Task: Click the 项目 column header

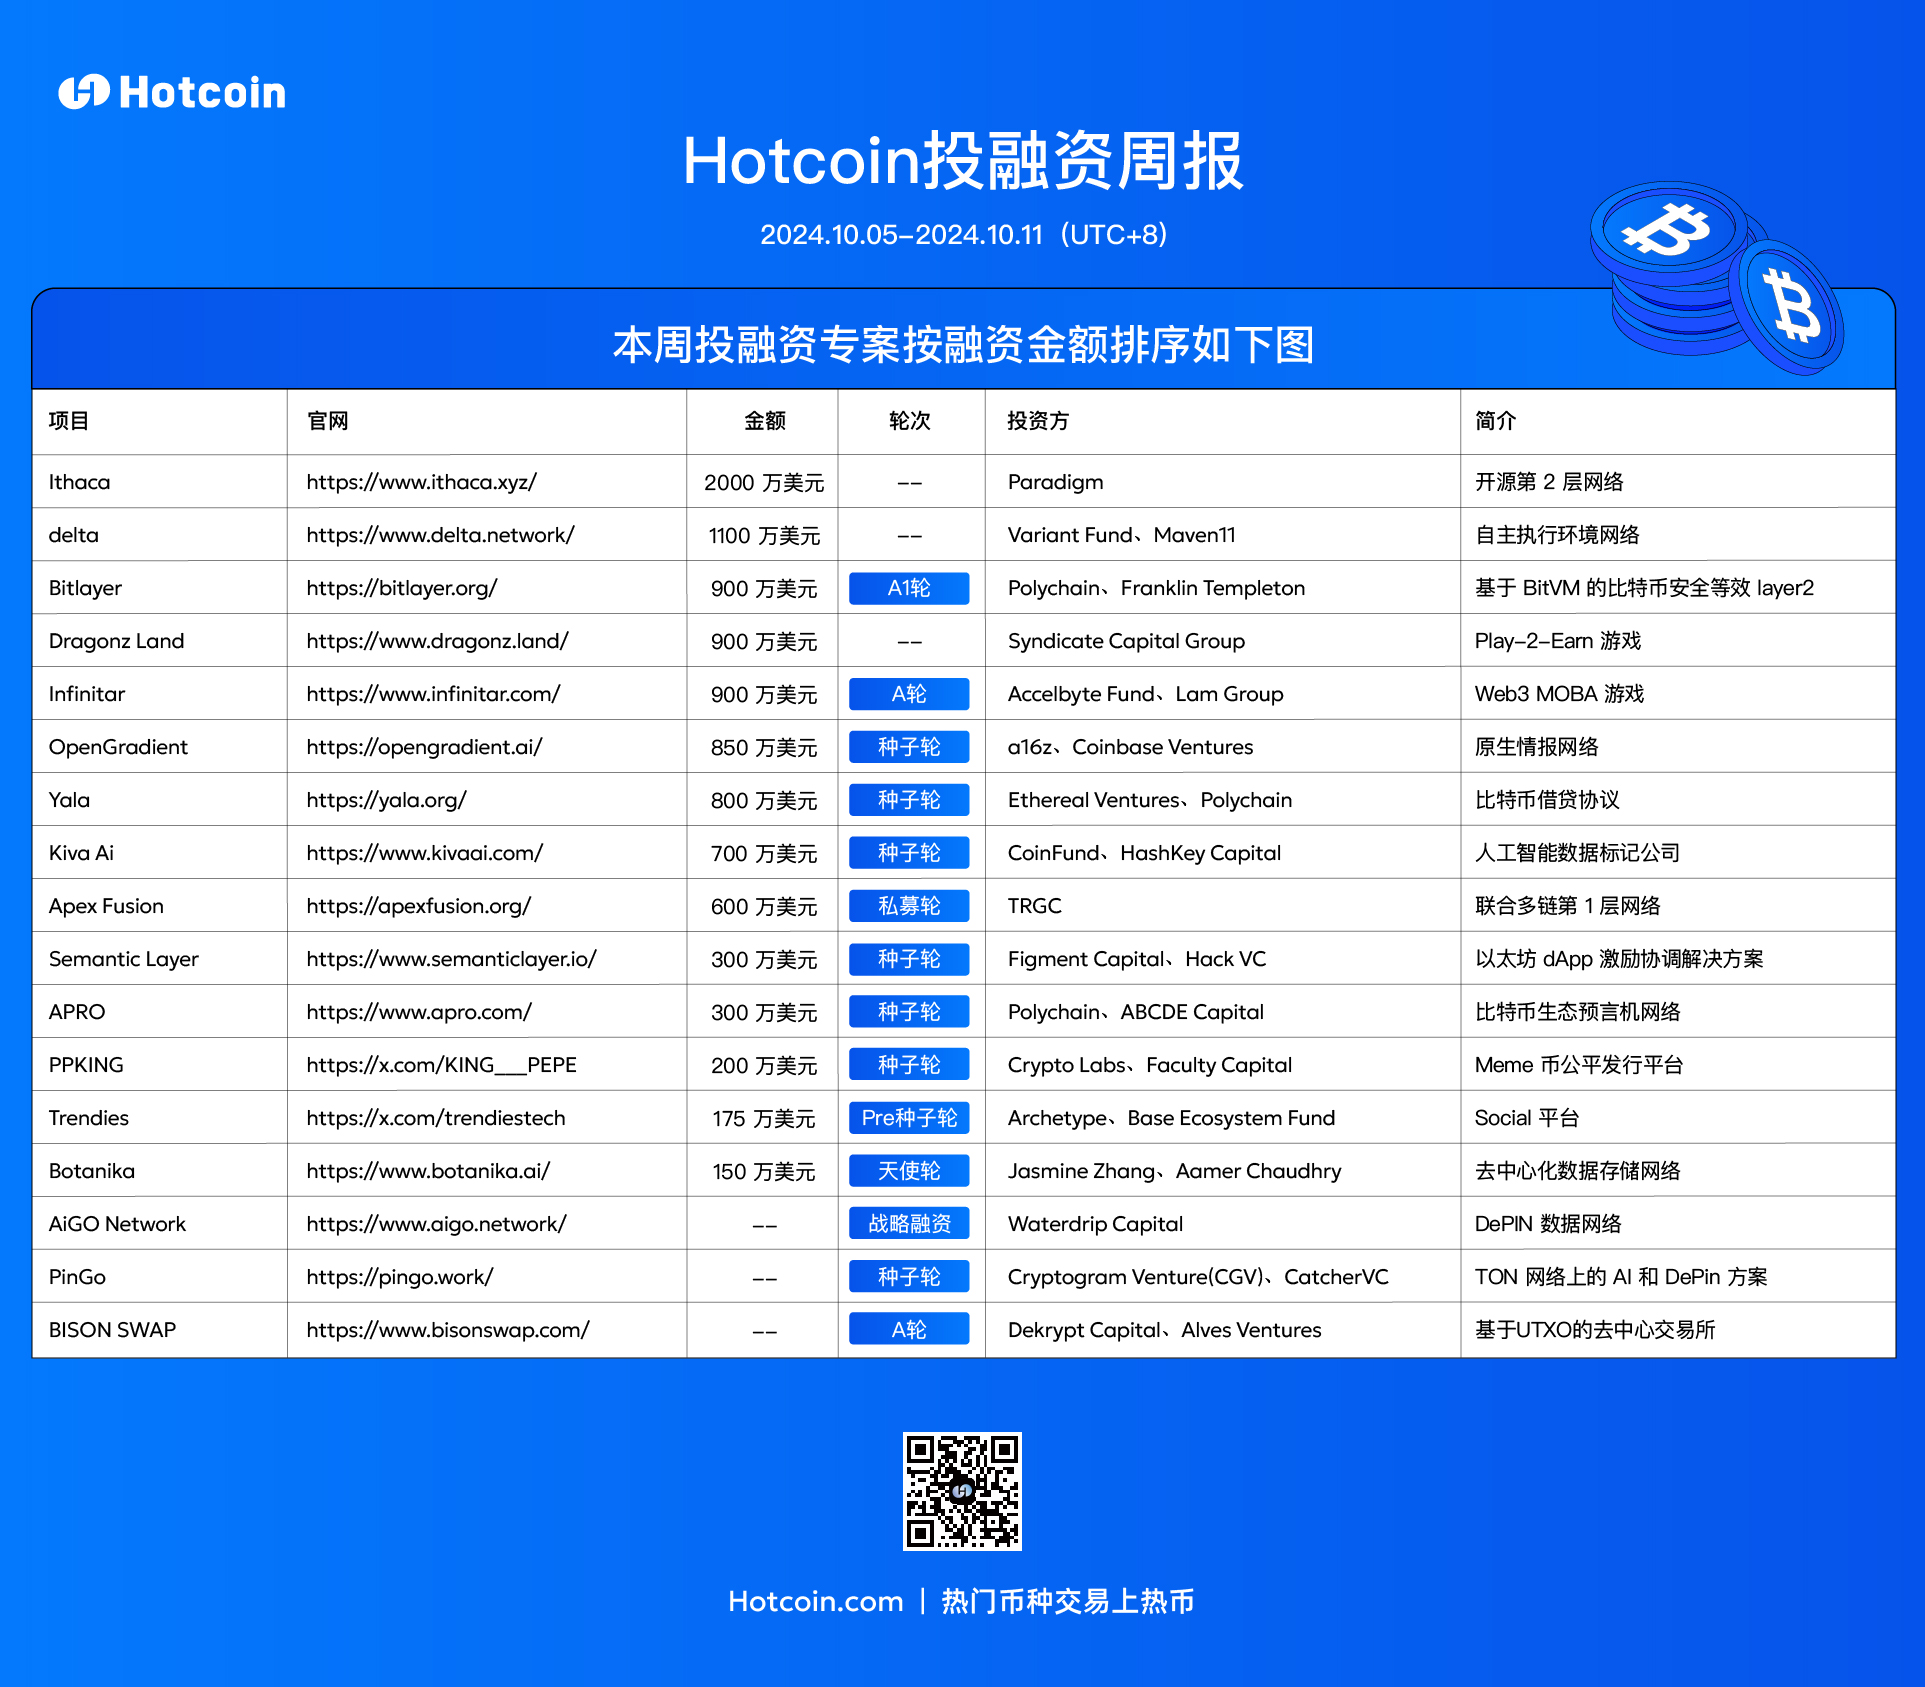Action: pyautogui.click(x=69, y=421)
